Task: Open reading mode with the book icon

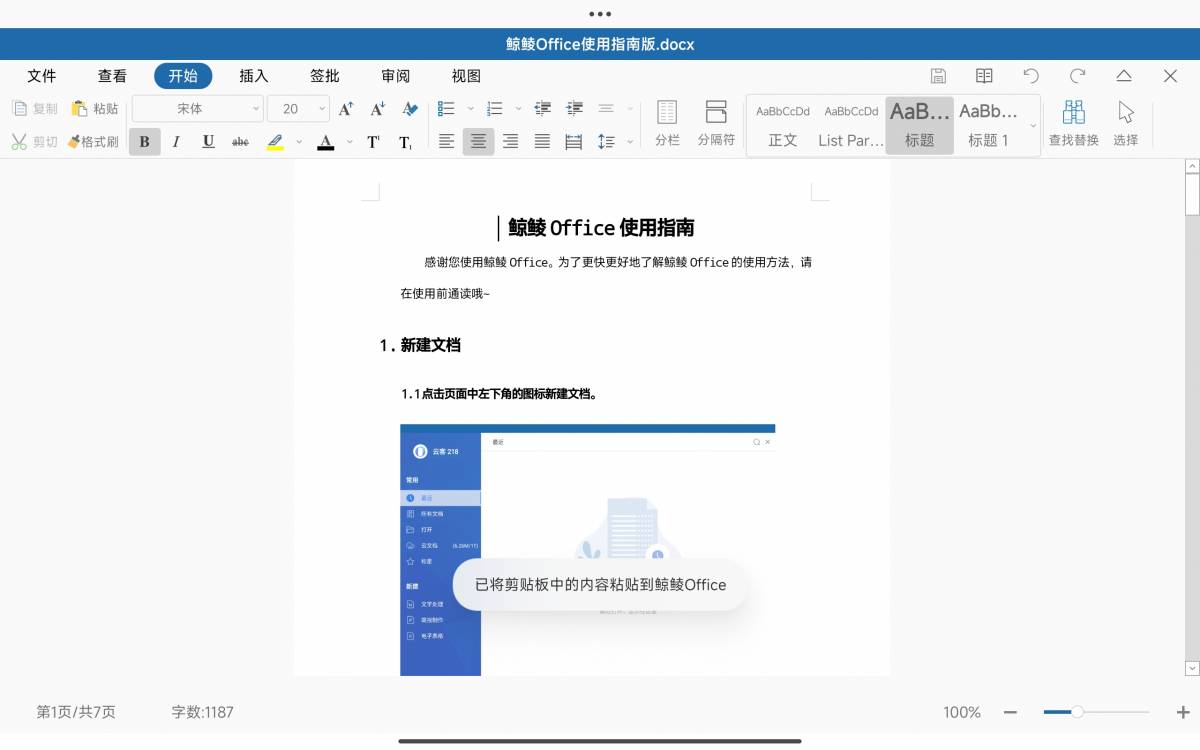Action: 984,76
